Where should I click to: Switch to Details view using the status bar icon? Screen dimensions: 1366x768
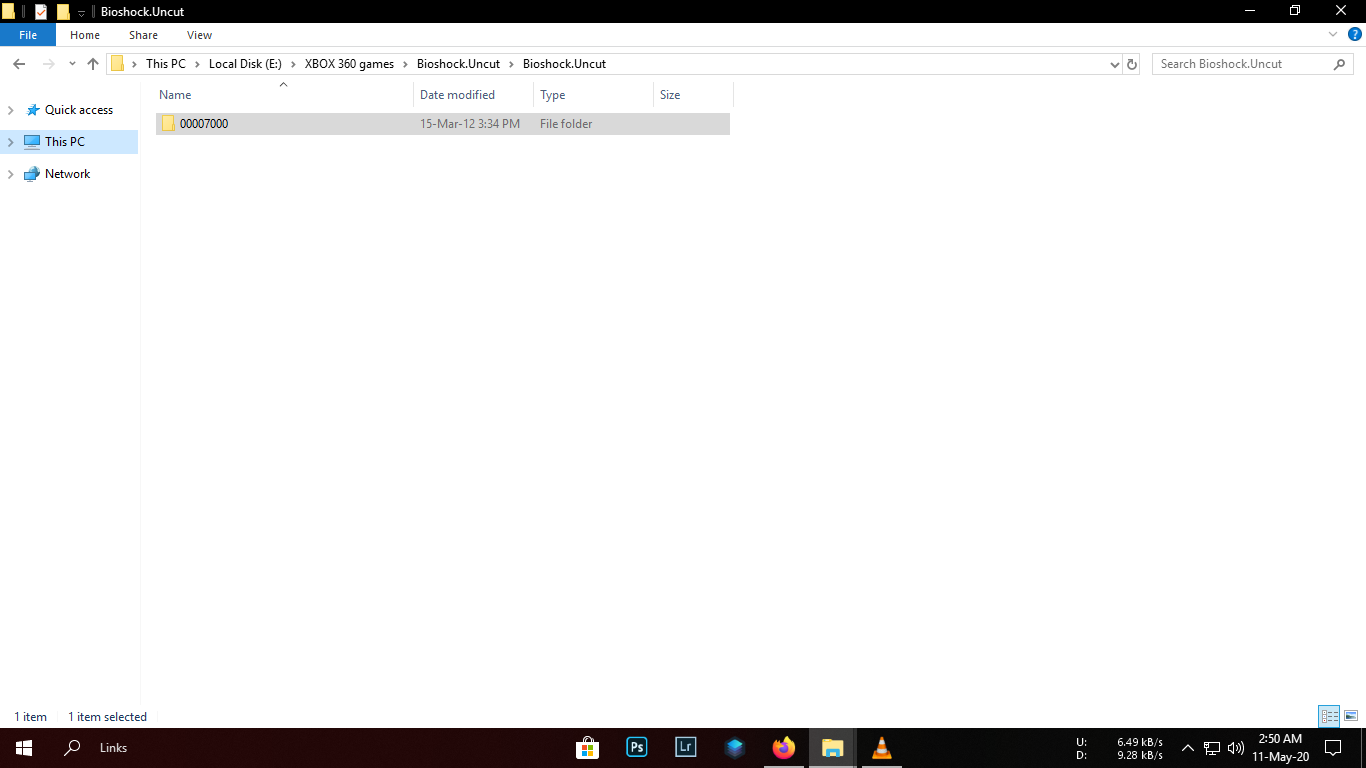click(1329, 716)
